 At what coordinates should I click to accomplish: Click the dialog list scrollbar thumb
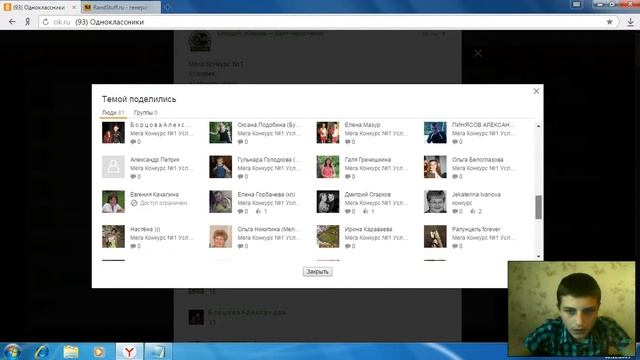(x=538, y=207)
